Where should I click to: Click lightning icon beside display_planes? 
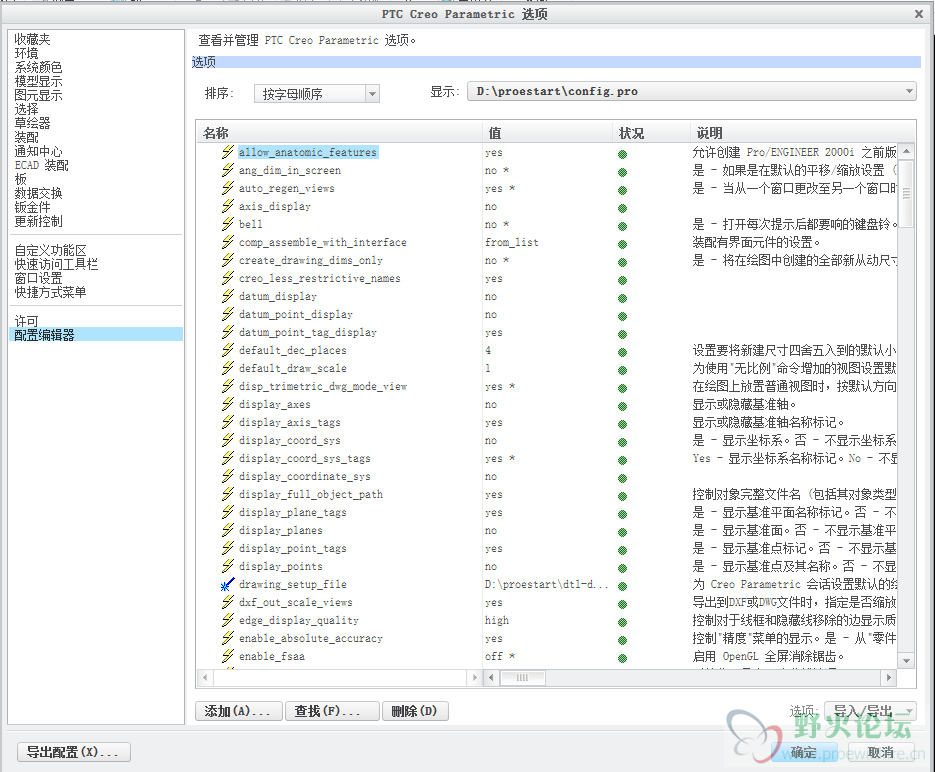point(228,530)
